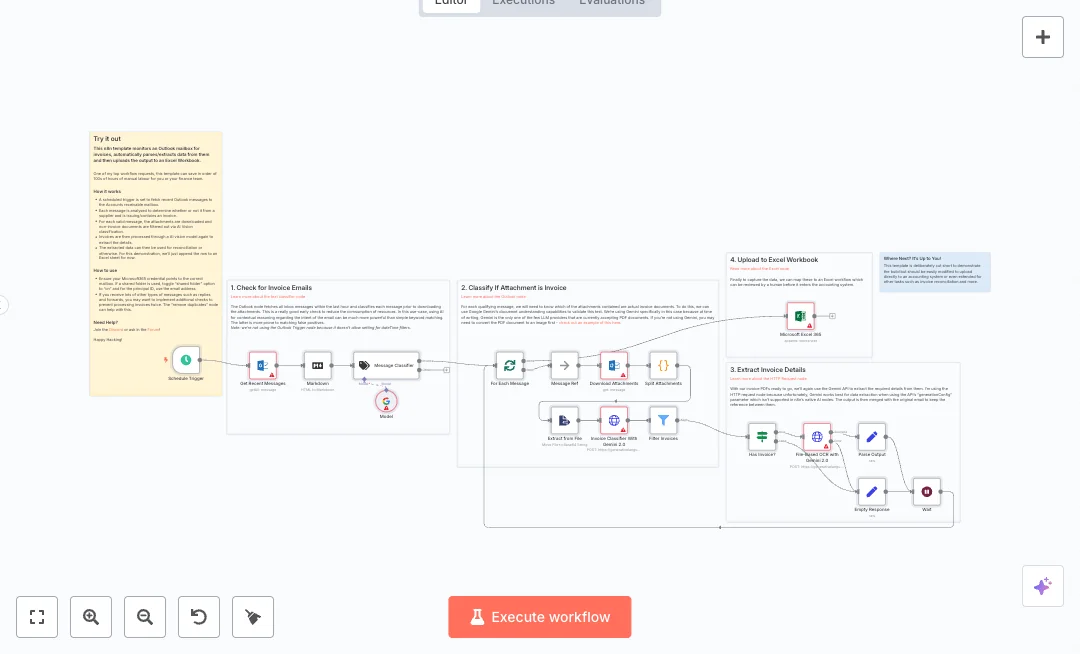Viewport: 1080px width, 654px height.
Task: Fit the workflow to view
Action: point(37,617)
